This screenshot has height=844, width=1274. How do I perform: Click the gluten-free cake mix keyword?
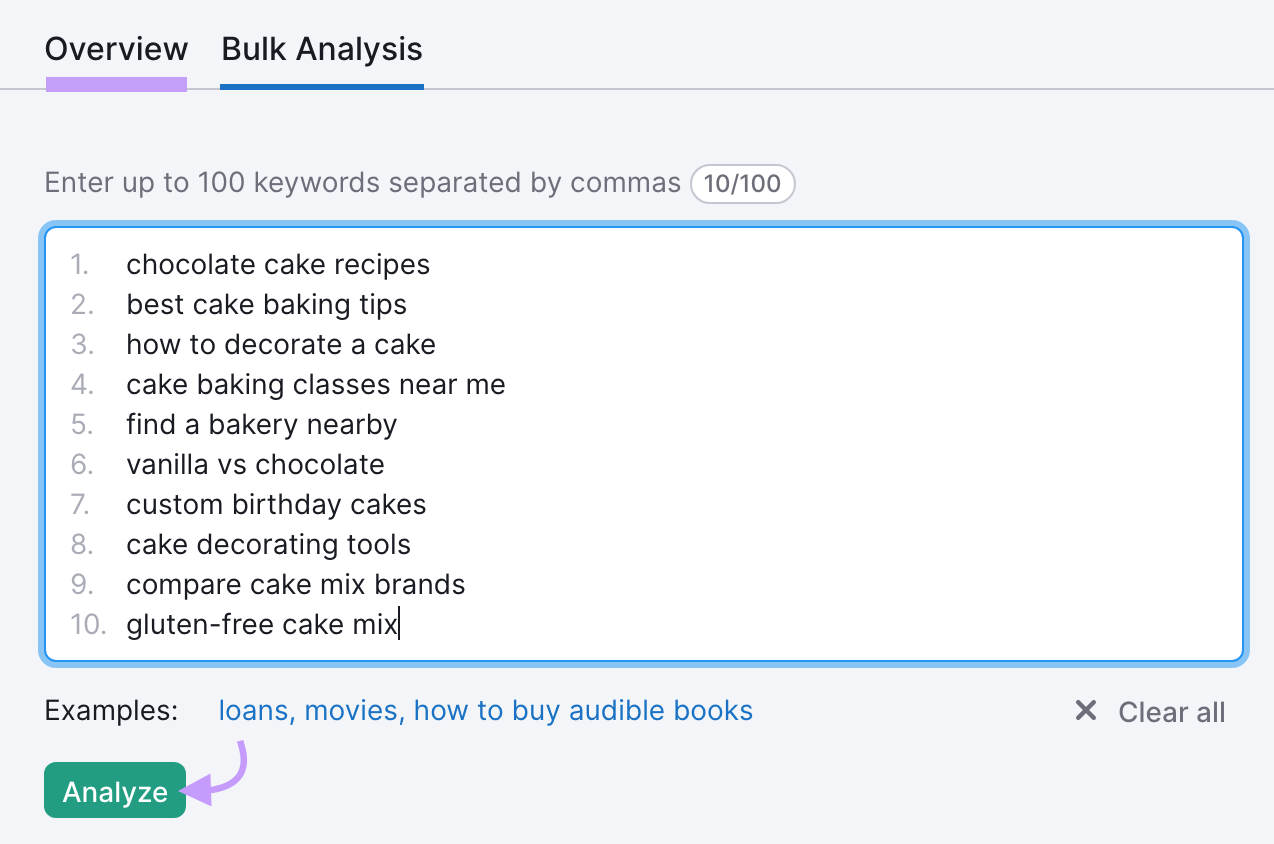tap(260, 624)
